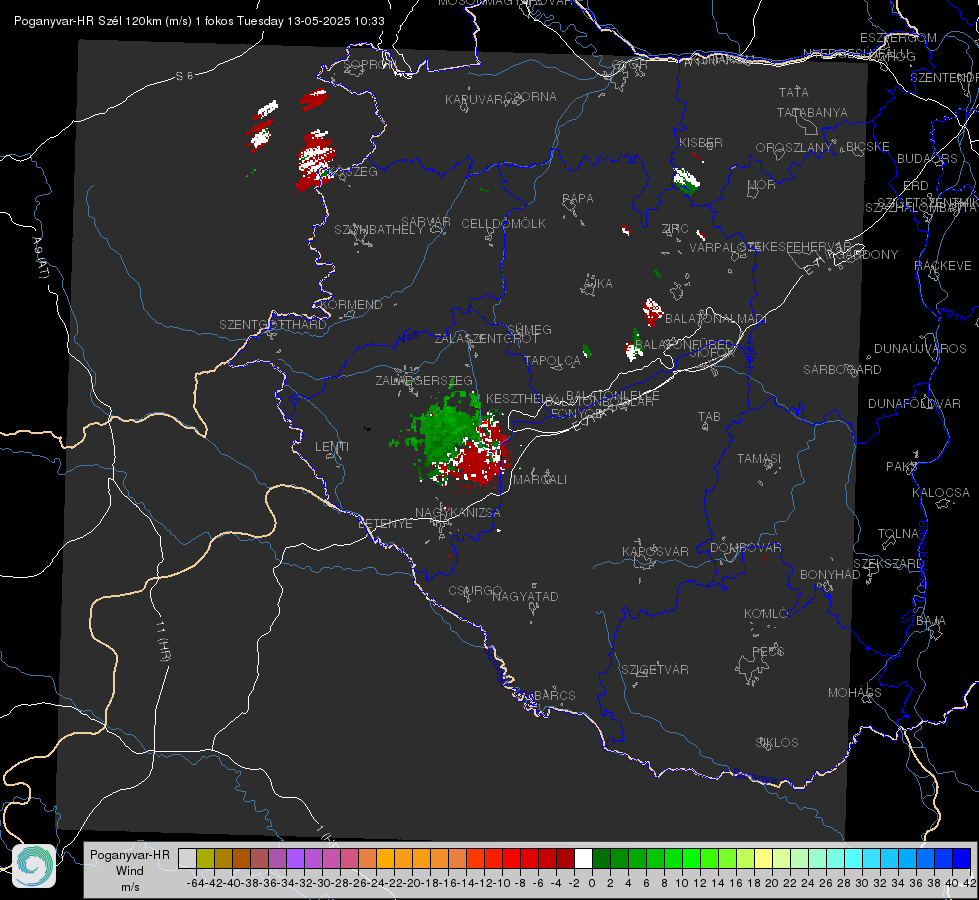Click the CELLDOMOLK city label
The height and width of the screenshot is (900, 979).
pos(504,224)
